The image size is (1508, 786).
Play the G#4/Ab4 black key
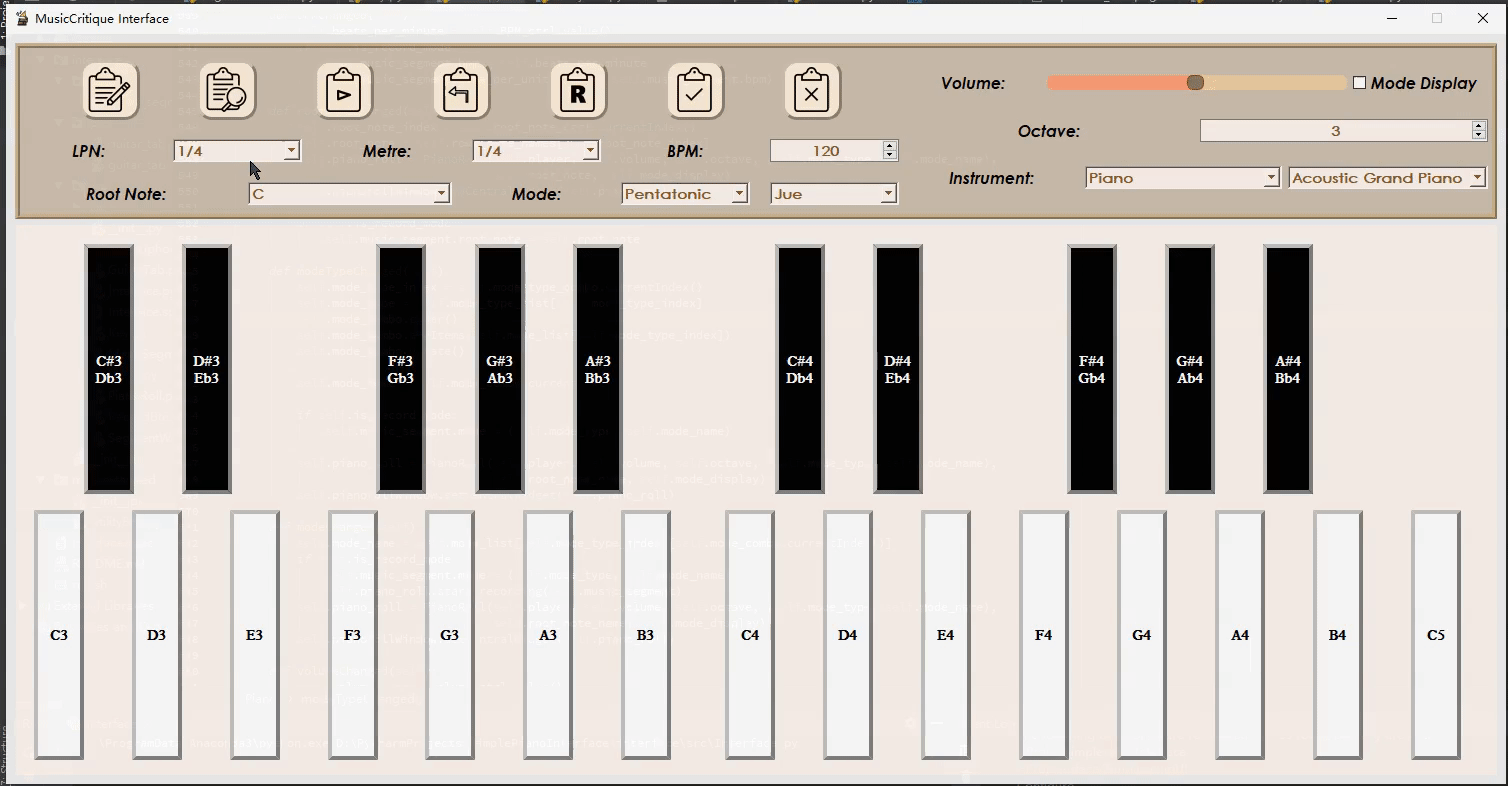tap(1190, 369)
